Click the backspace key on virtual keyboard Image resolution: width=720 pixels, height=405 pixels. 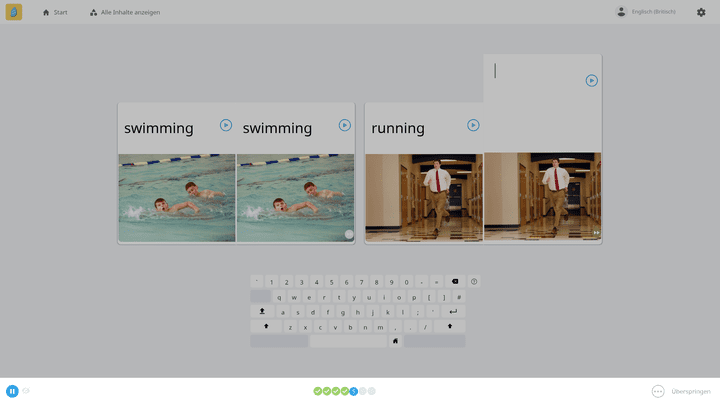pos(455,281)
